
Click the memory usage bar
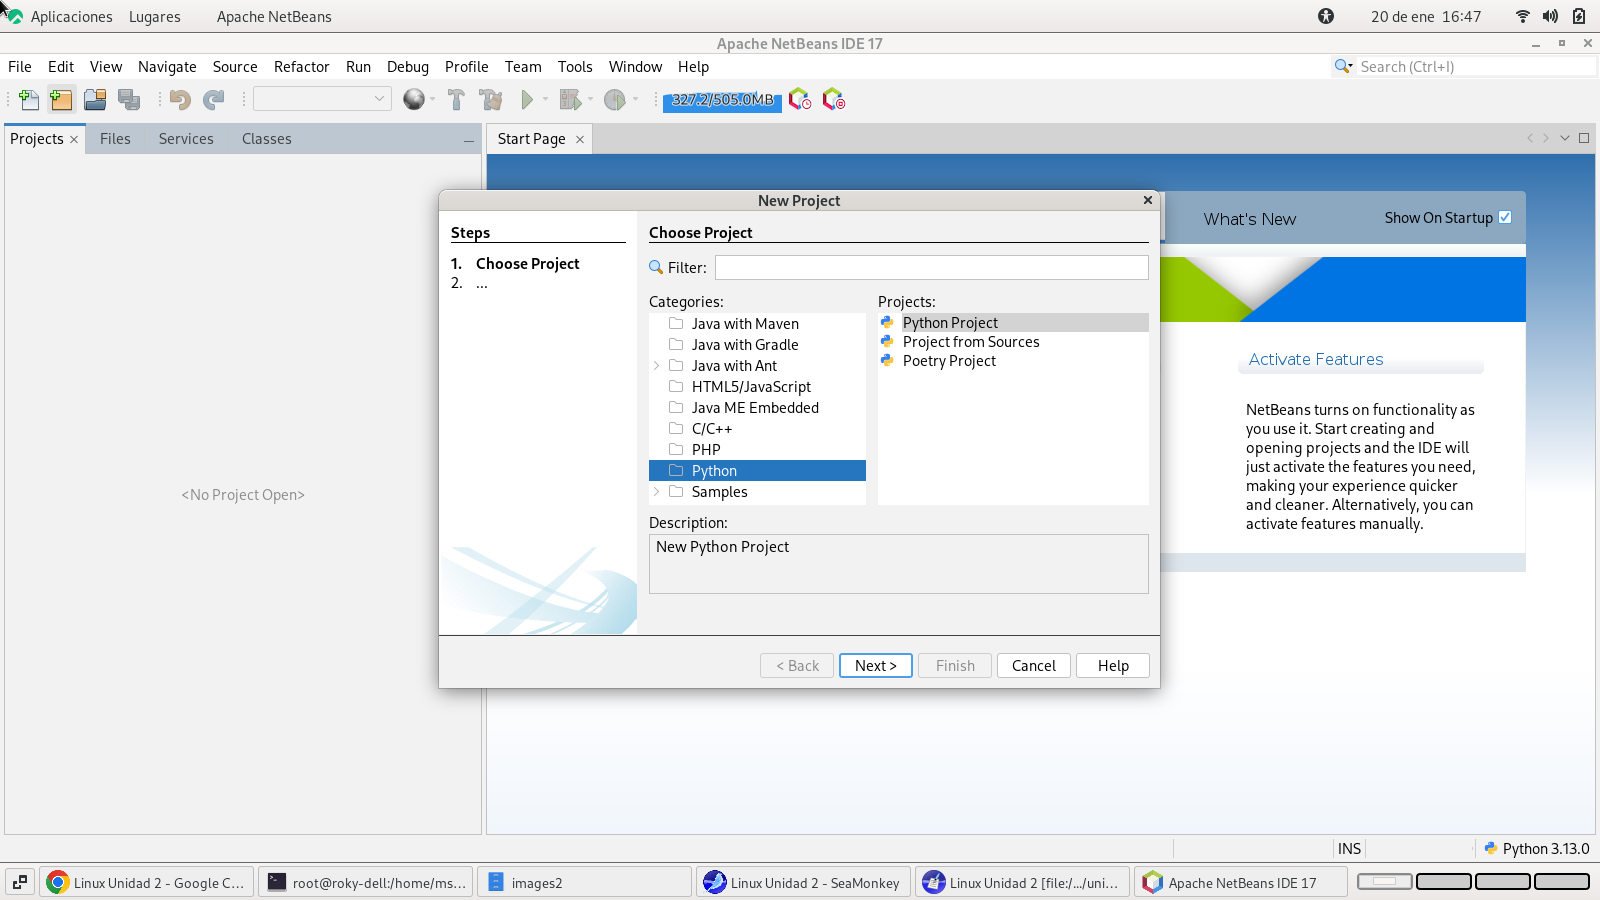point(722,100)
